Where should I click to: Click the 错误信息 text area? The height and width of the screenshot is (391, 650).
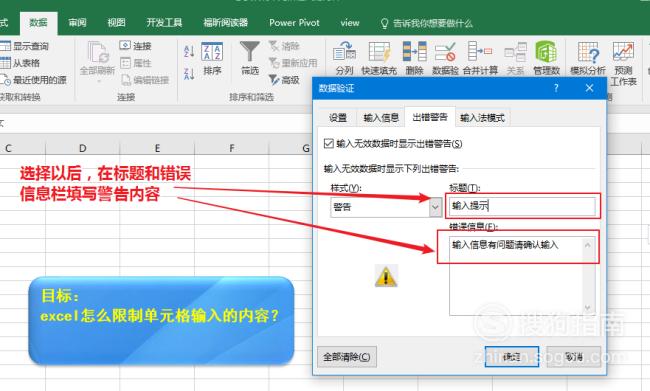click(522, 275)
